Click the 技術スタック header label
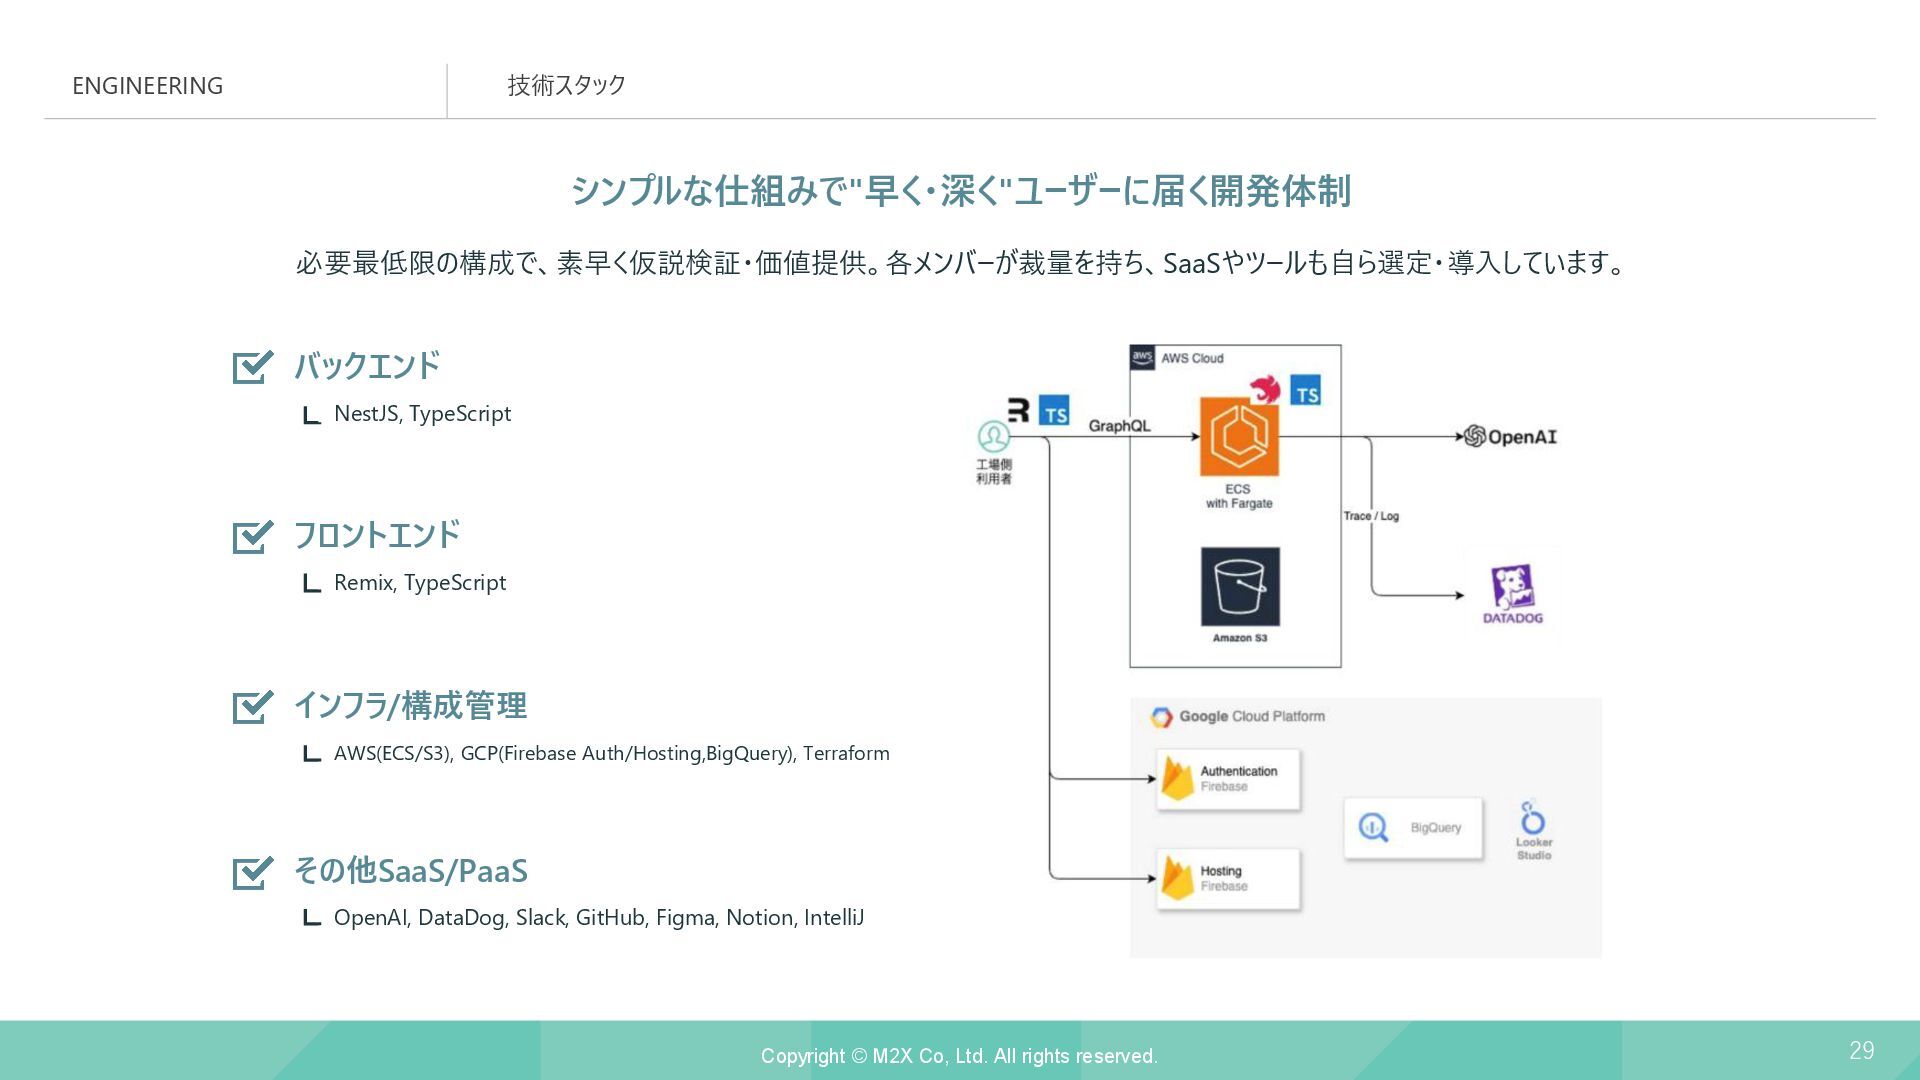Viewport: 1920px width, 1080px height. coord(566,86)
